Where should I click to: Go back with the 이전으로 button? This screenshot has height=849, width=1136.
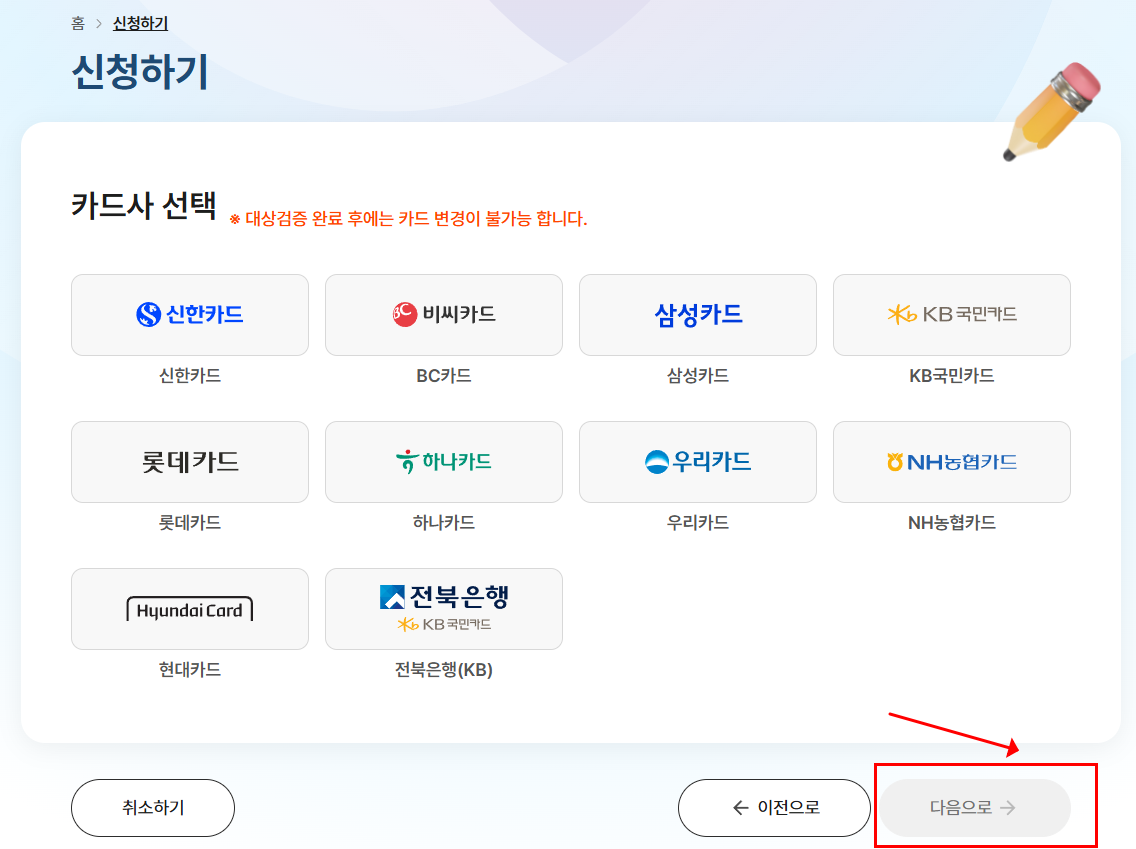(x=774, y=808)
